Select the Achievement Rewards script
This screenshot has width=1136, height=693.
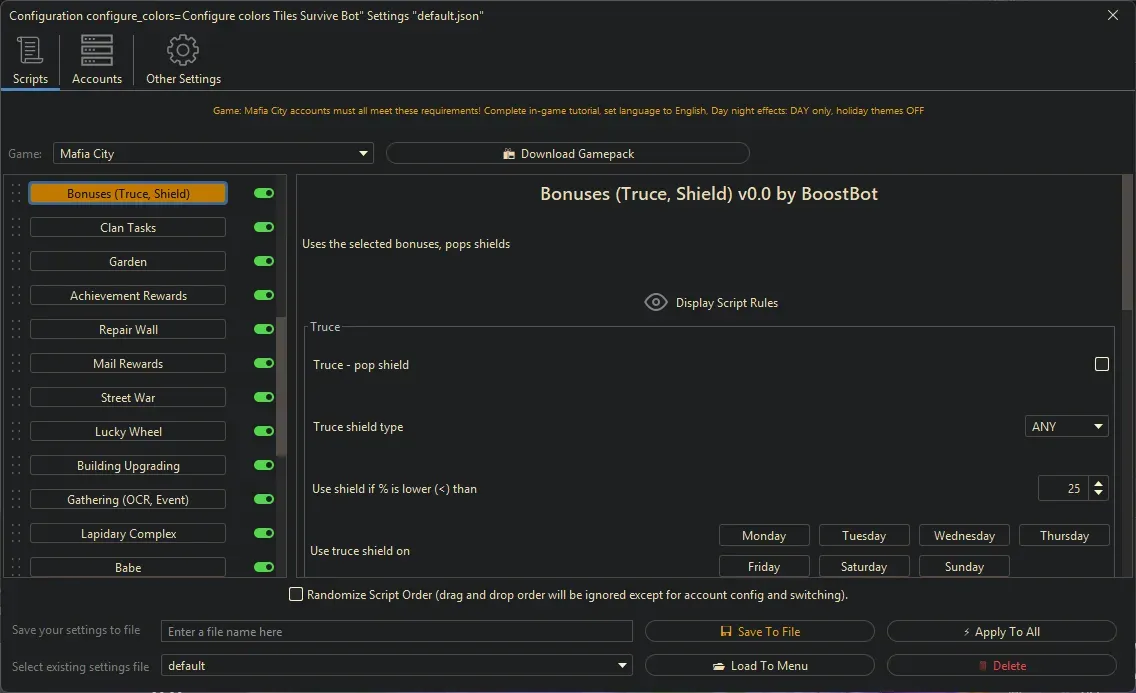pos(128,296)
